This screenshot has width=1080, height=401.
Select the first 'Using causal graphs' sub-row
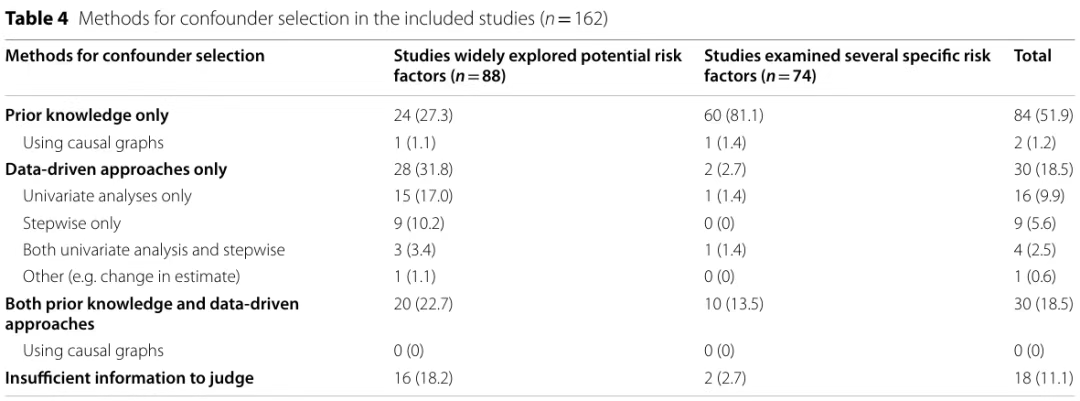click(x=94, y=143)
